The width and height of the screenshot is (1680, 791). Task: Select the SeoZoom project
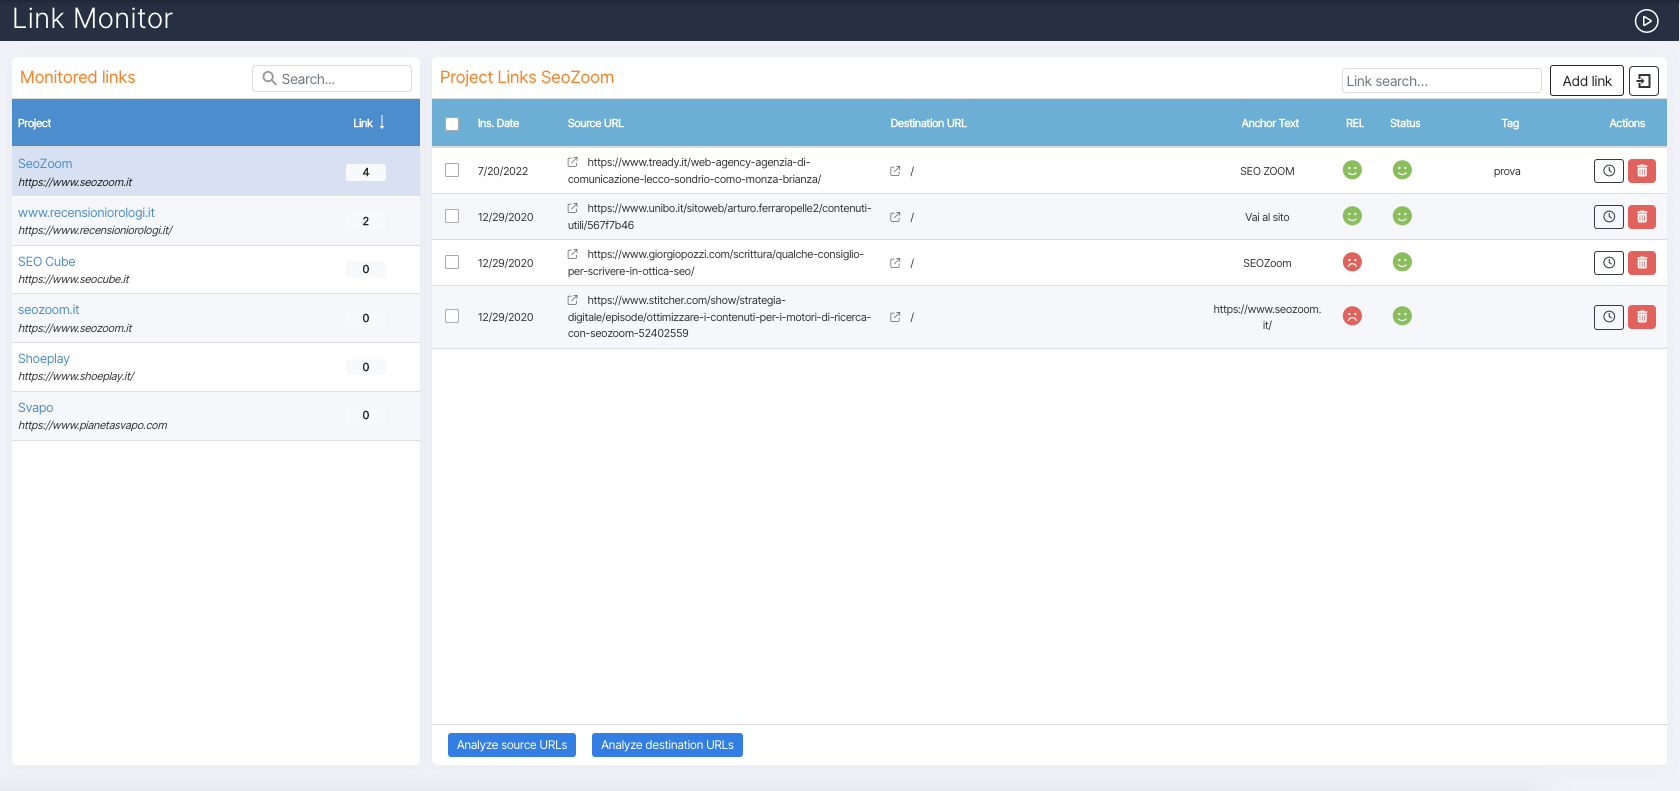tap(216, 172)
